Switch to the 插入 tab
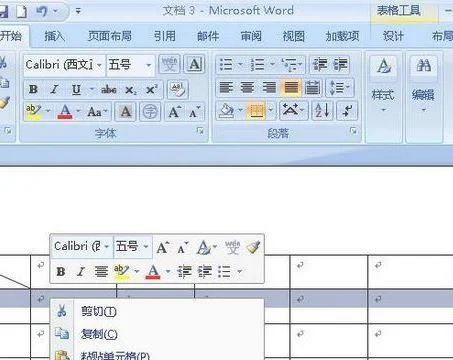Image resolution: width=453 pixels, height=360 pixels. click(54, 36)
